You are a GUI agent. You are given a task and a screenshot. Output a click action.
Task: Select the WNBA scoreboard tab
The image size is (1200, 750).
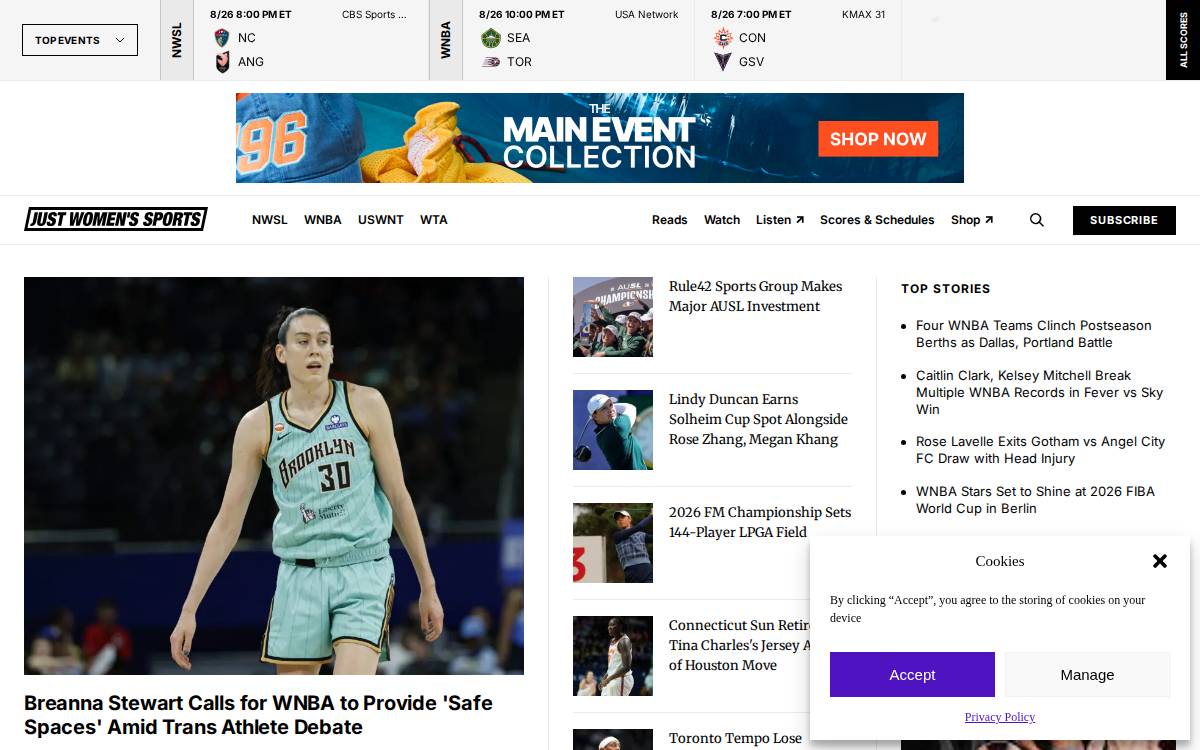click(445, 40)
